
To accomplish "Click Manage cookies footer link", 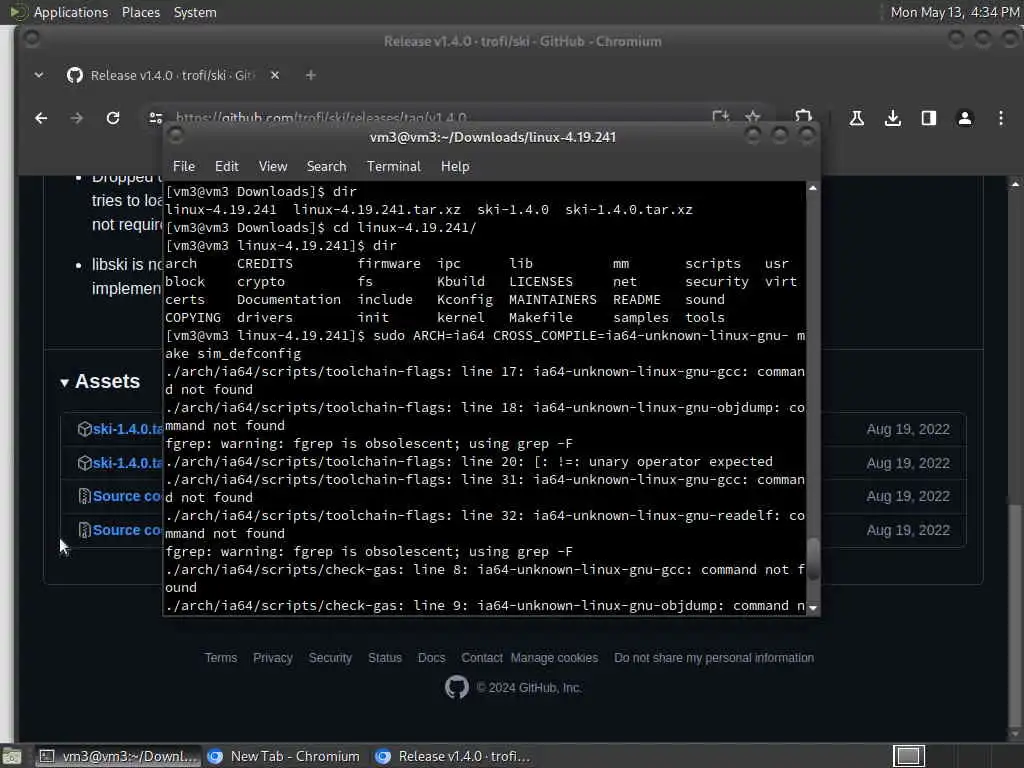I will click(x=554, y=658).
